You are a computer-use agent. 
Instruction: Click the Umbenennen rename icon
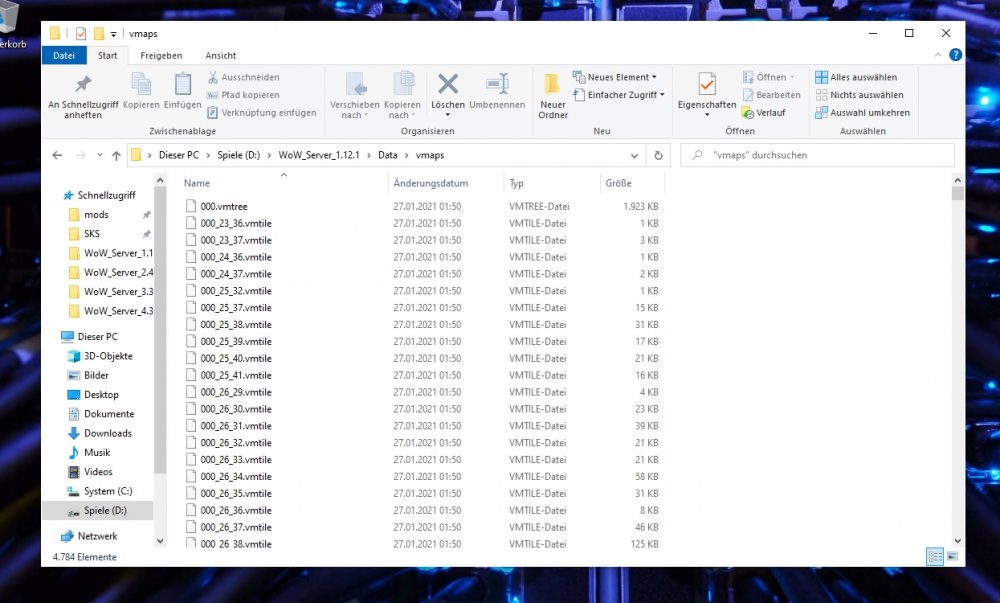[497, 84]
